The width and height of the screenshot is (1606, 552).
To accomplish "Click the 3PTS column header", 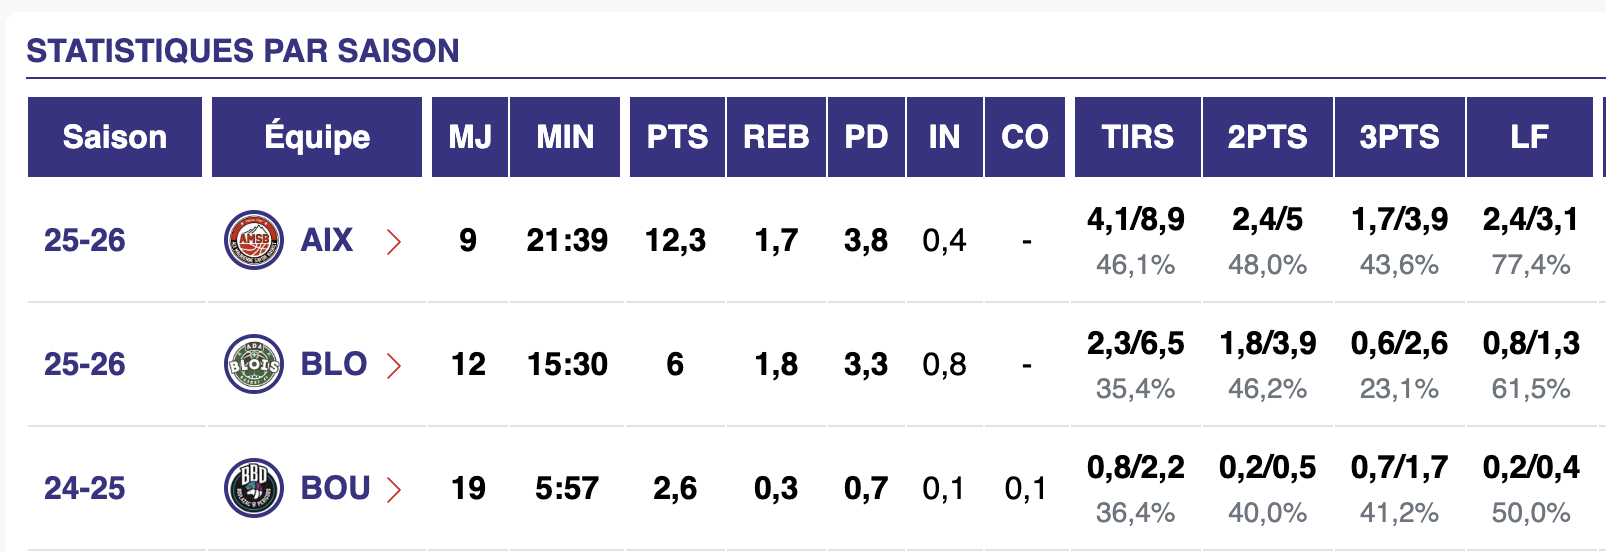I will click(1399, 137).
